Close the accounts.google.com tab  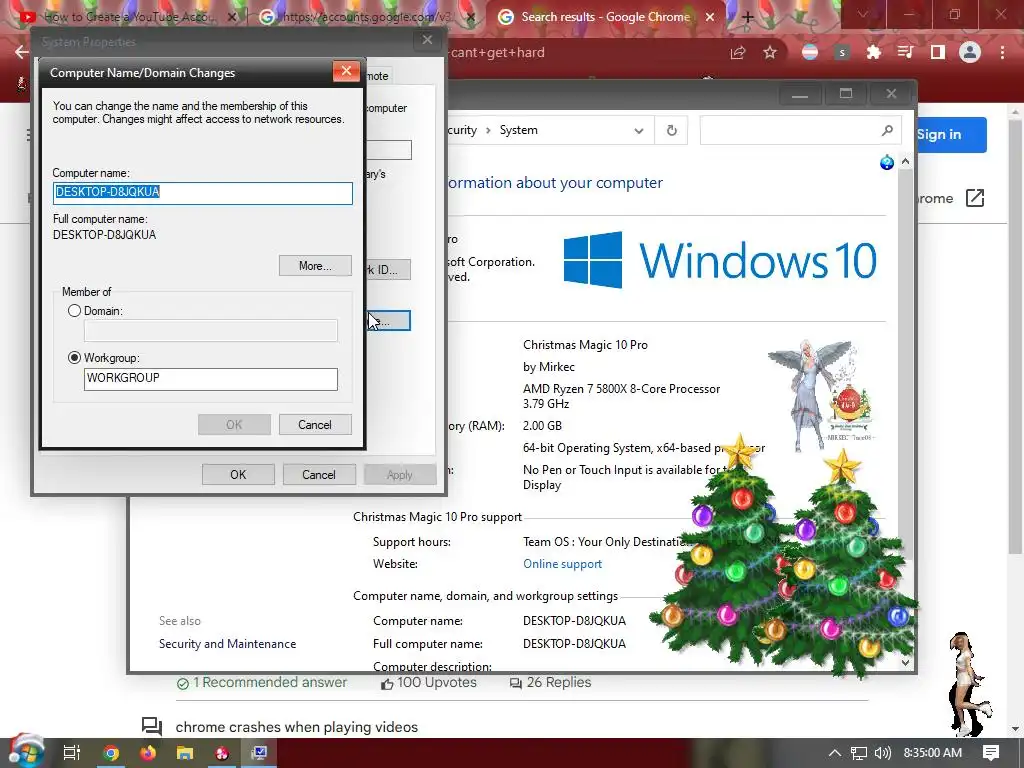pos(471,17)
